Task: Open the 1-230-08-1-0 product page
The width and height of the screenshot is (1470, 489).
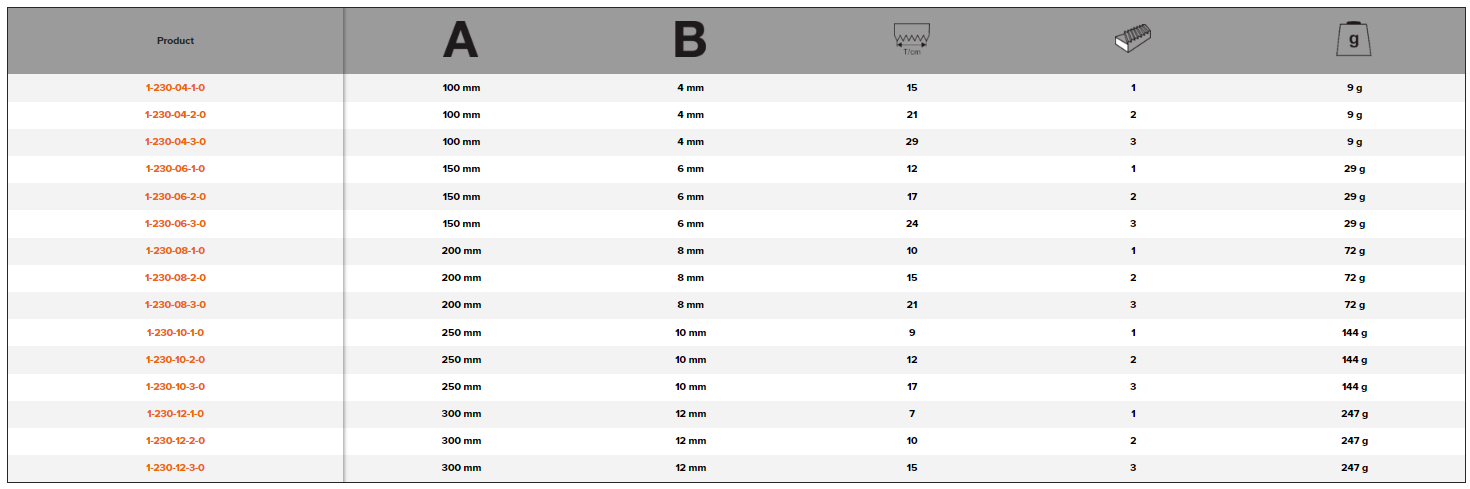Action: coord(175,251)
